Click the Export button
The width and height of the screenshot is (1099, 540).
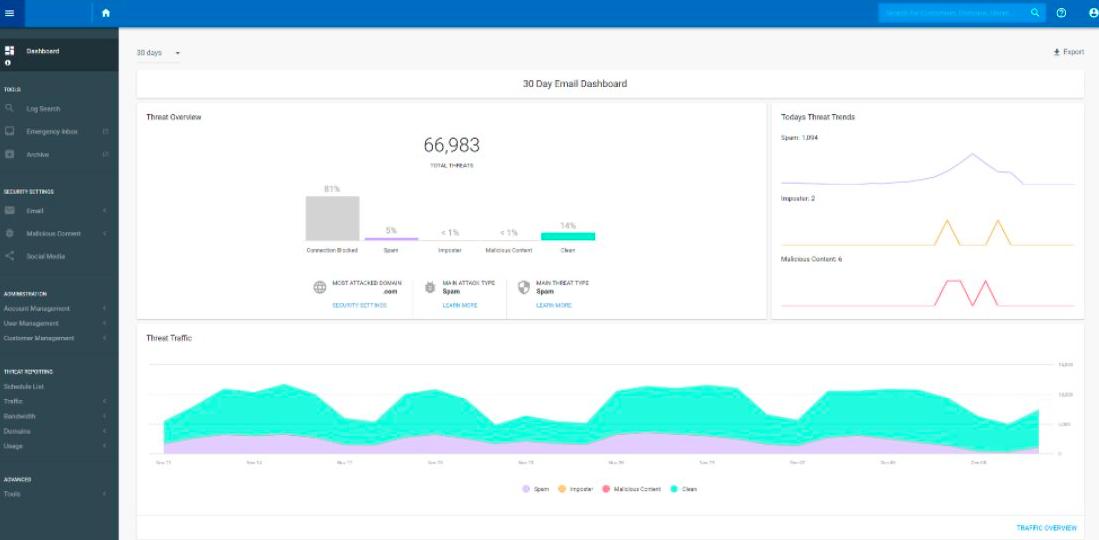click(1068, 52)
